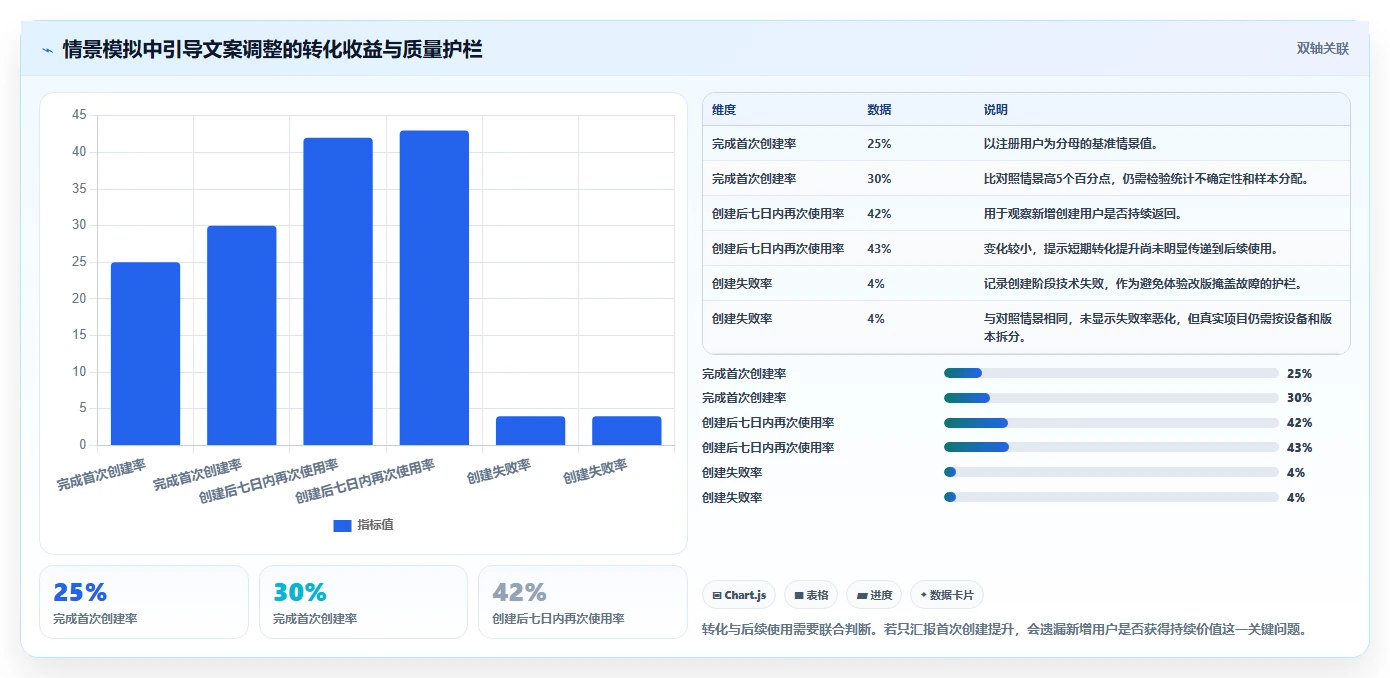Click the tallest chart bar at 43
The width and height of the screenshot is (1390, 678).
(x=434, y=287)
